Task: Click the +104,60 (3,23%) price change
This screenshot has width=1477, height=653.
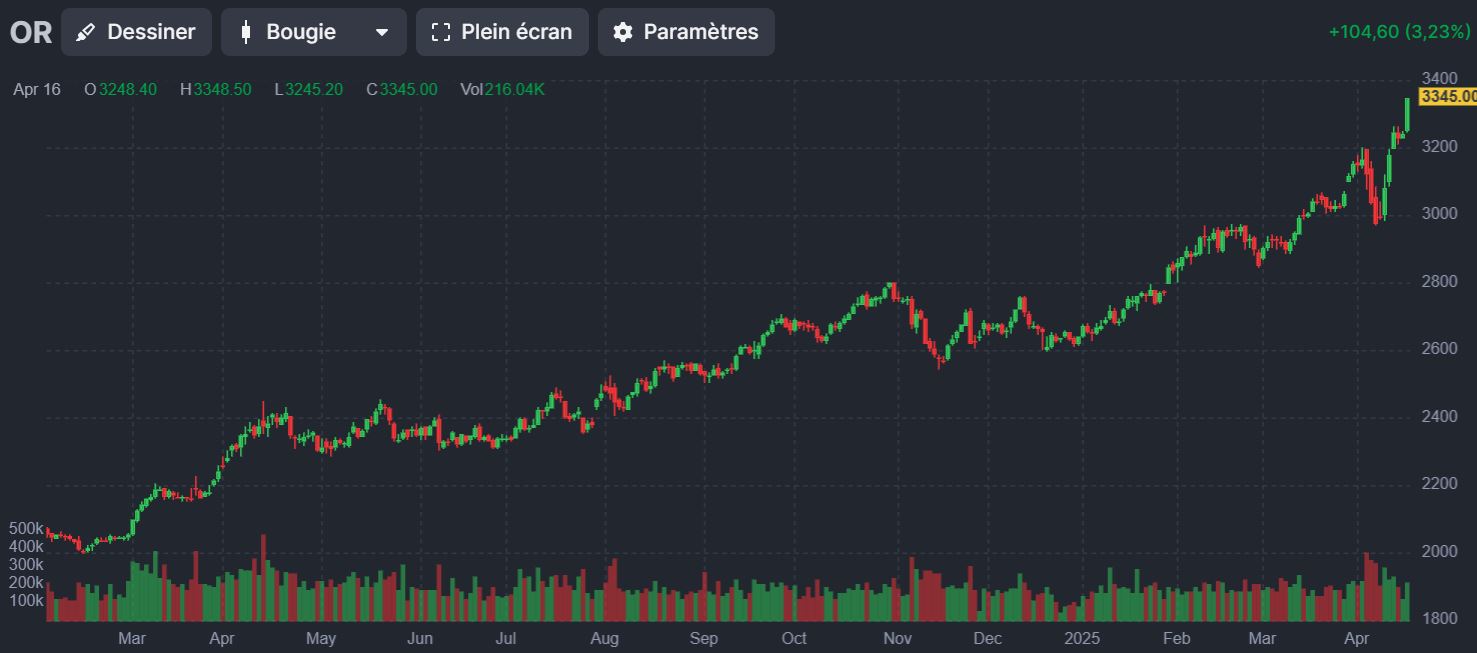Action: pyautogui.click(x=1399, y=32)
